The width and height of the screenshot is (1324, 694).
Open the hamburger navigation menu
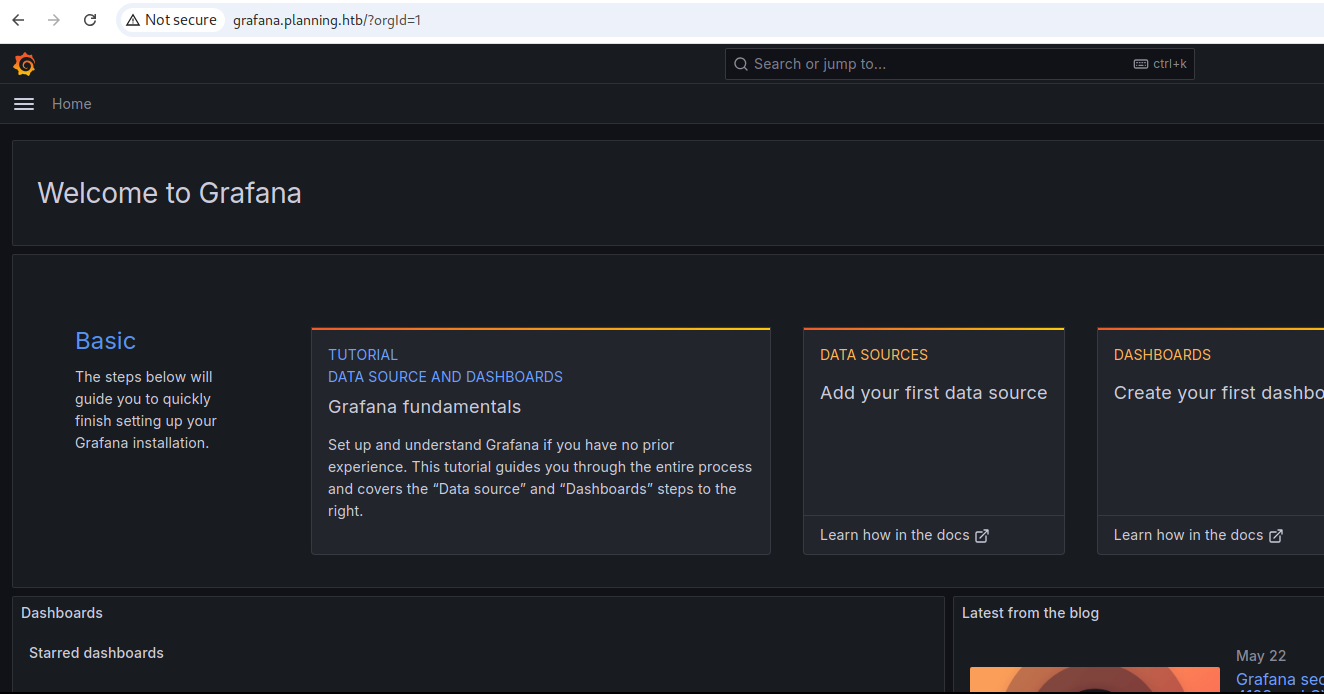tap(24, 104)
